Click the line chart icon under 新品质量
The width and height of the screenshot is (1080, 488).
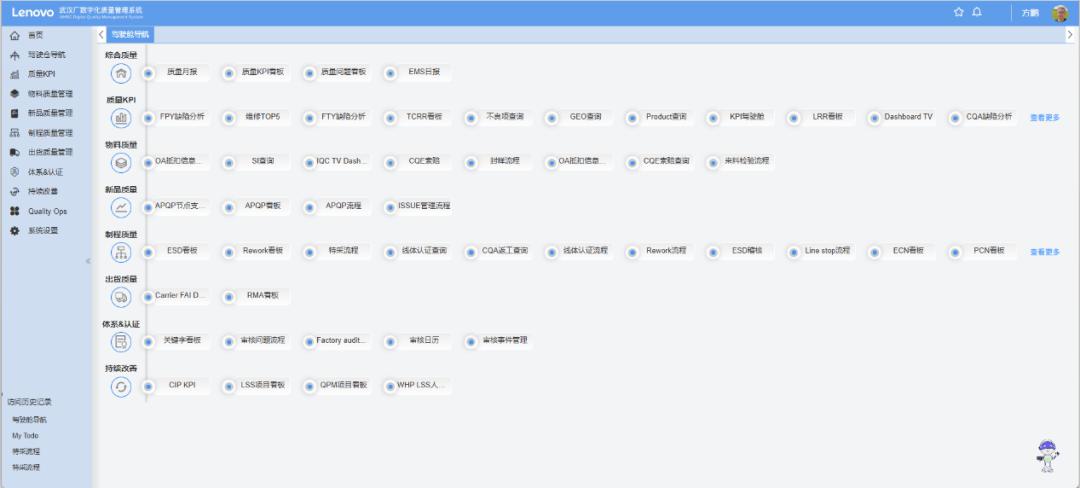click(121, 207)
